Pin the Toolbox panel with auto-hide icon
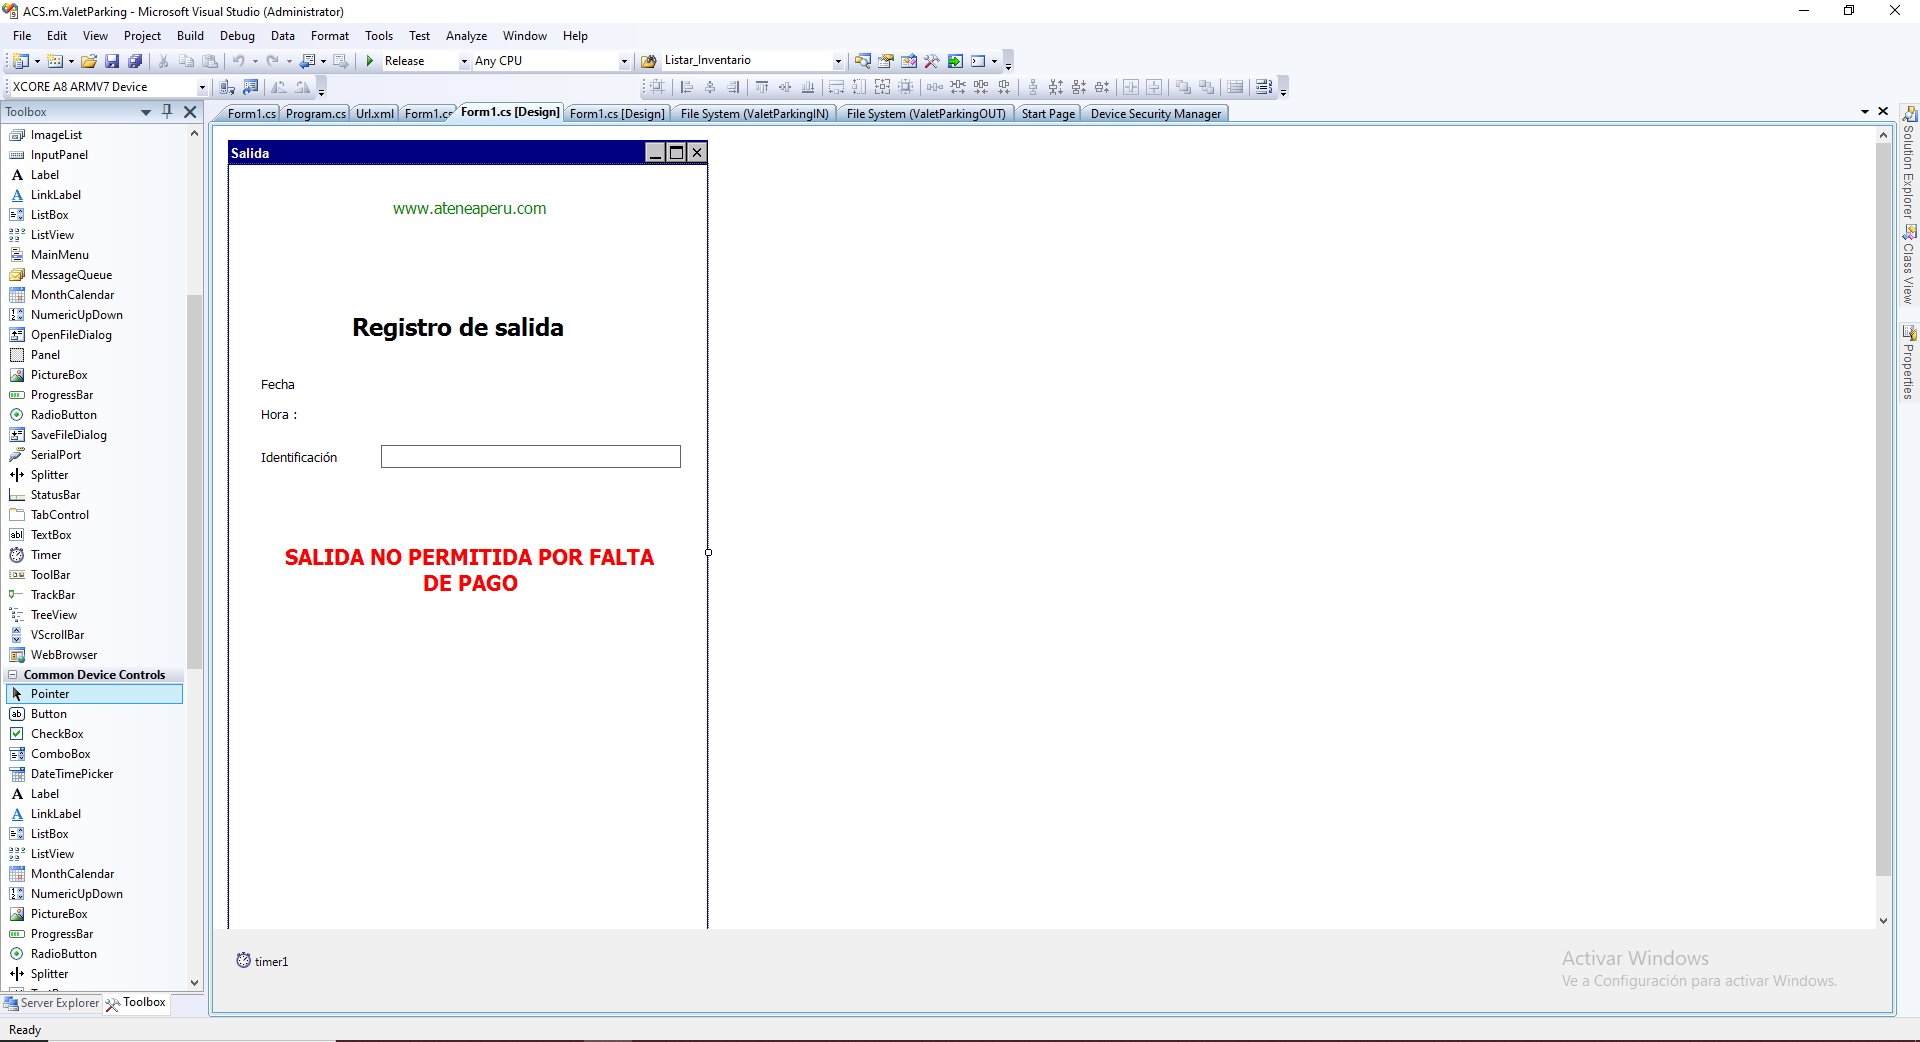1920x1042 pixels. click(x=167, y=112)
